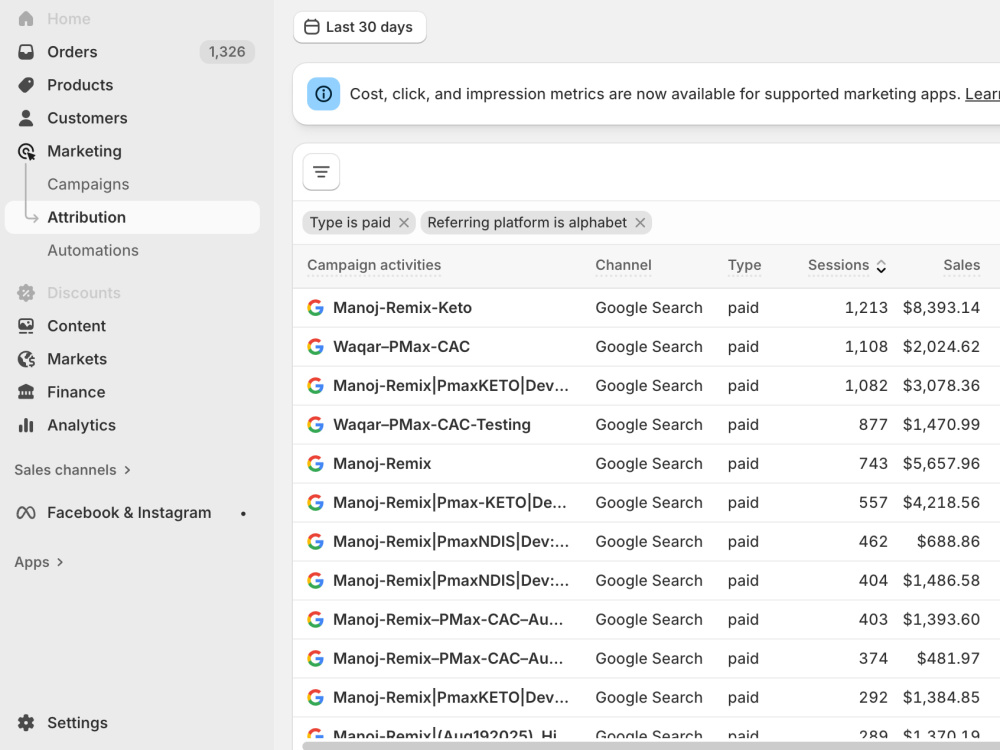
Task: Click the horizontal scrollbar below the table
Action: click(651, 746)
